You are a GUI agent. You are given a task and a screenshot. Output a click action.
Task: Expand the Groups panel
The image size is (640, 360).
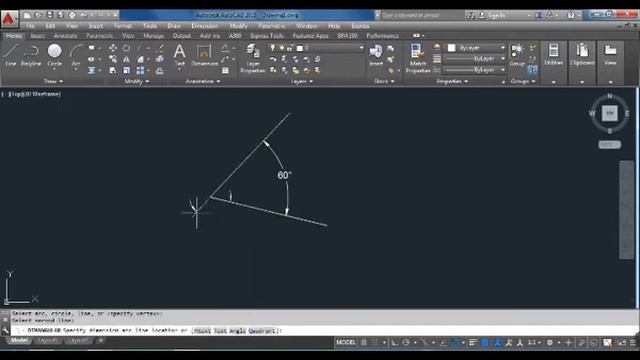pos(523,81)
